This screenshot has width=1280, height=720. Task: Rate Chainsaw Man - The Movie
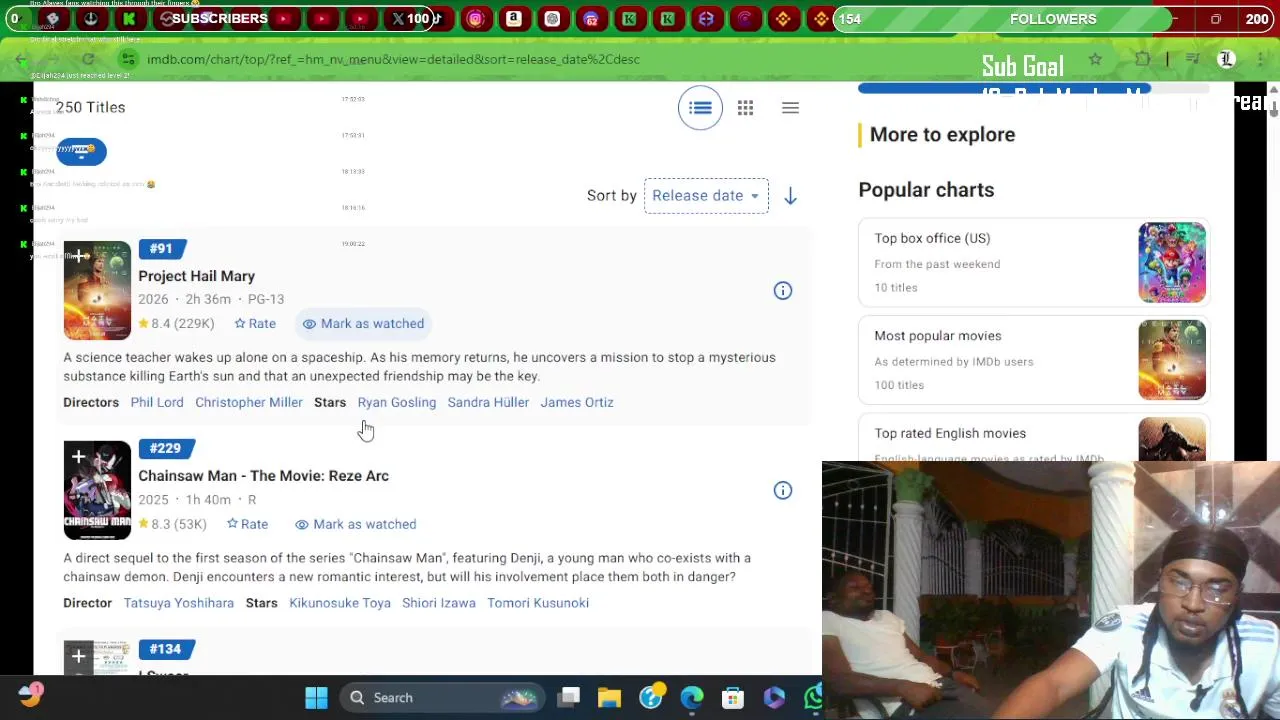pos(247,524)
